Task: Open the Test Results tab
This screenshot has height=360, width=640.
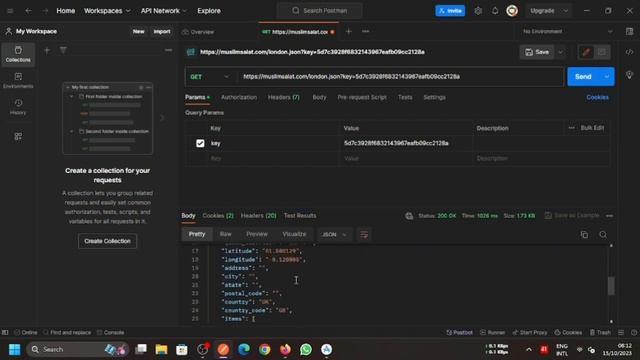Action: point(300,216)
